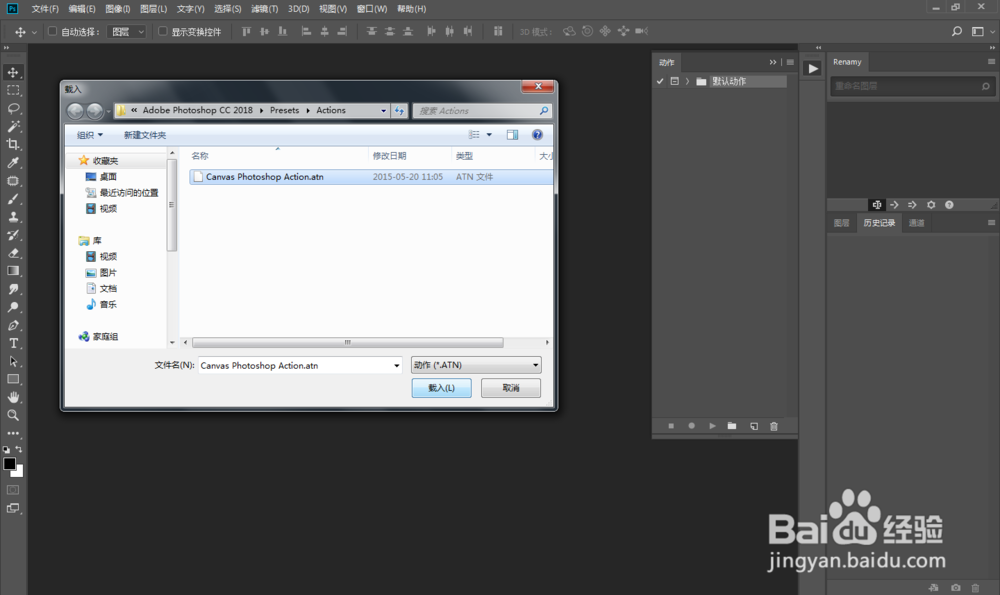Select the Crop tool
The height and width of the screenshot is (595, 1000).
pyautogui.click(x=13, y=144)
